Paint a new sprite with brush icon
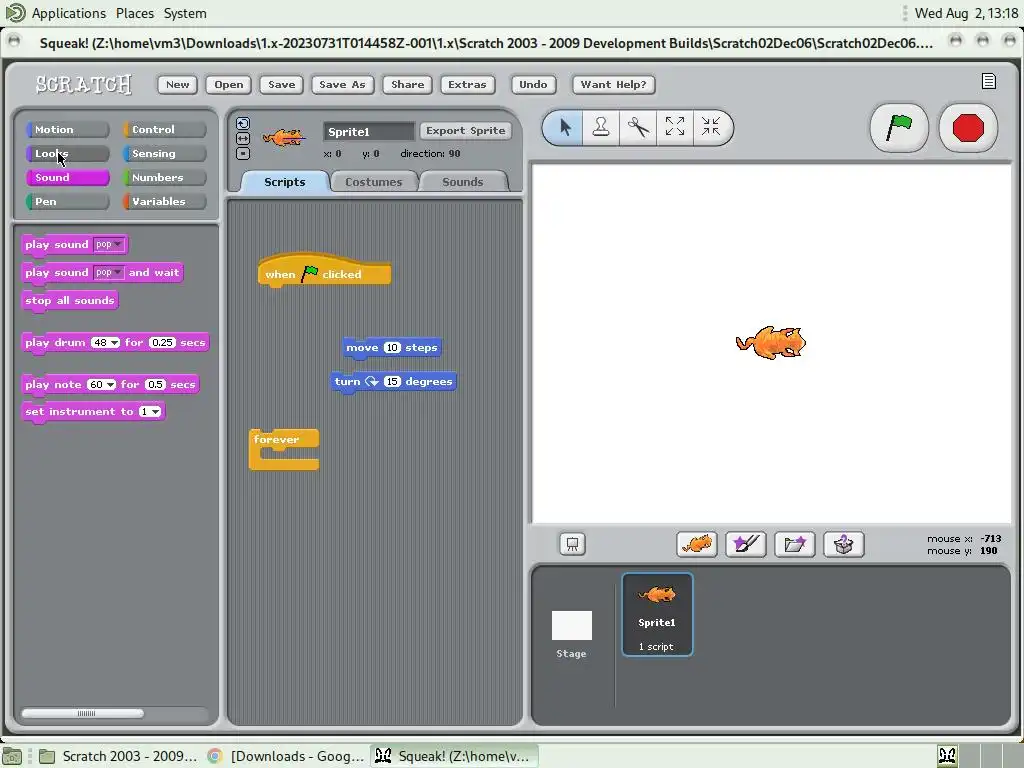This screenshot has height=768, width=1024. [x=746, y=544]
